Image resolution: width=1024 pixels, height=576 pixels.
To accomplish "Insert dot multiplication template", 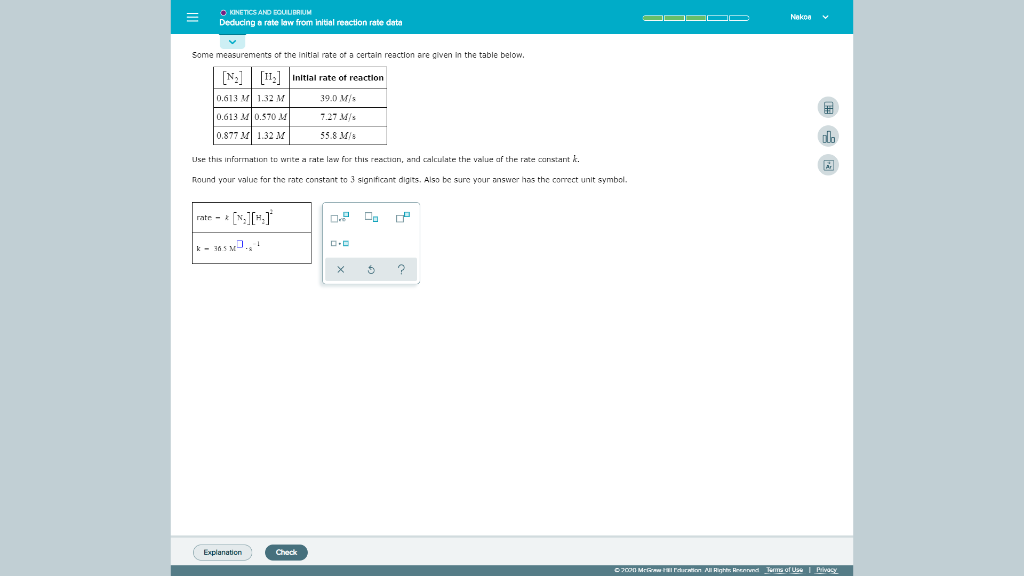I will click(x=340, y=244).
